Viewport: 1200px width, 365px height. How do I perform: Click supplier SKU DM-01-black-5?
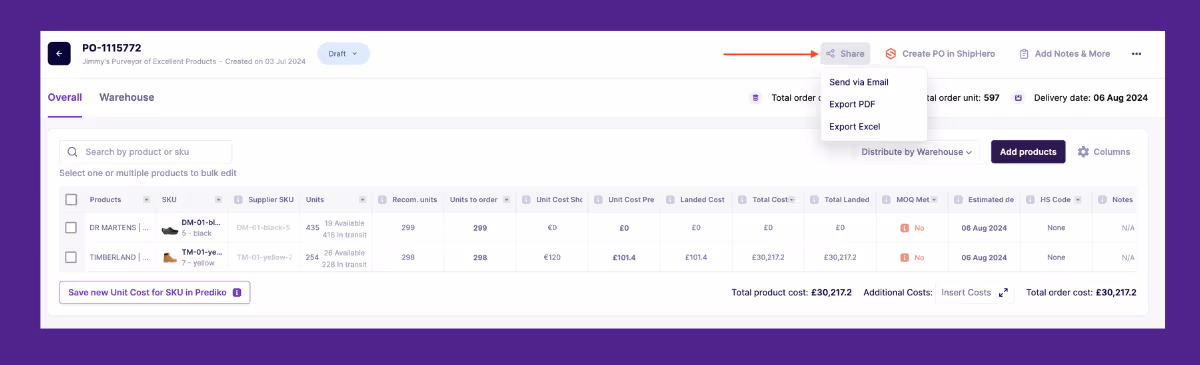(x=264, y=228)
